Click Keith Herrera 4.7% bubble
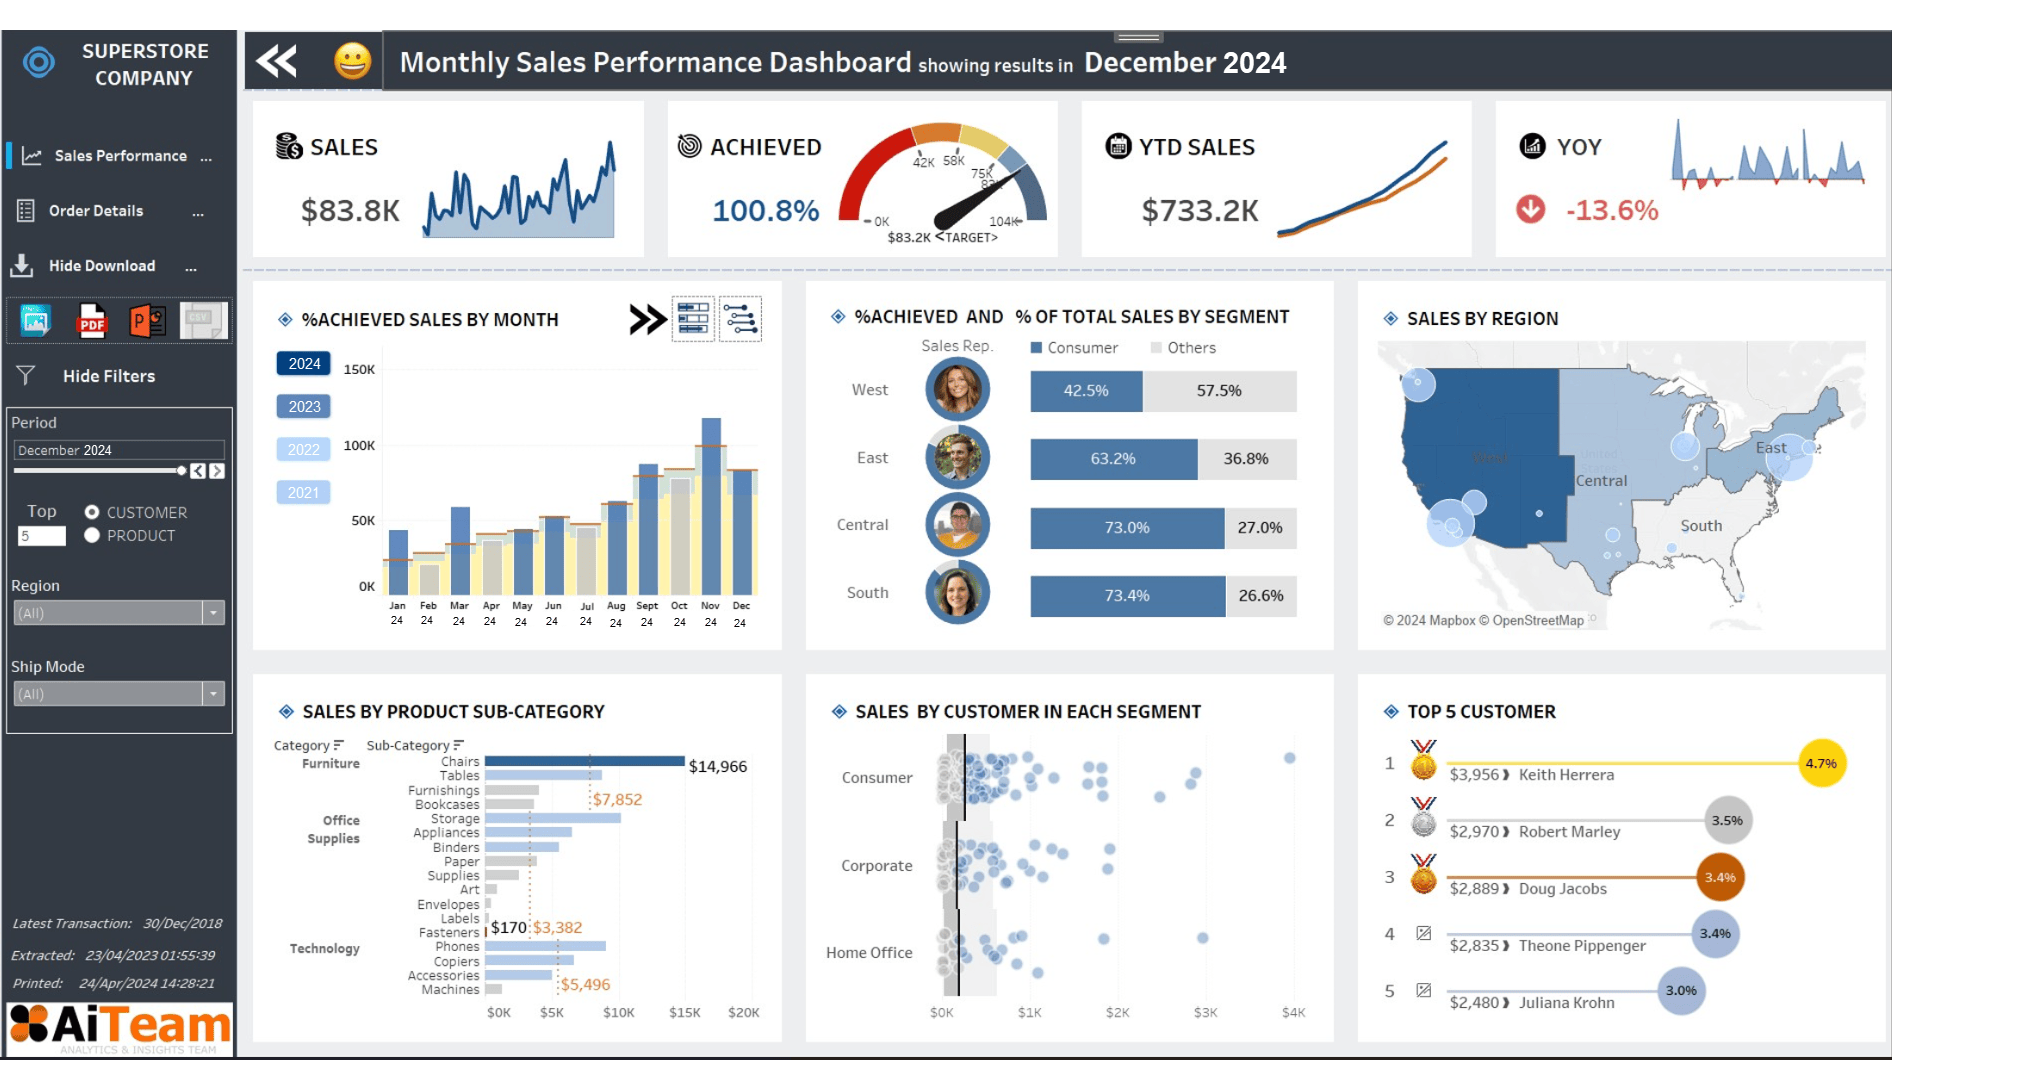Screen dimensions: 2031x1088 point(1821,763)
